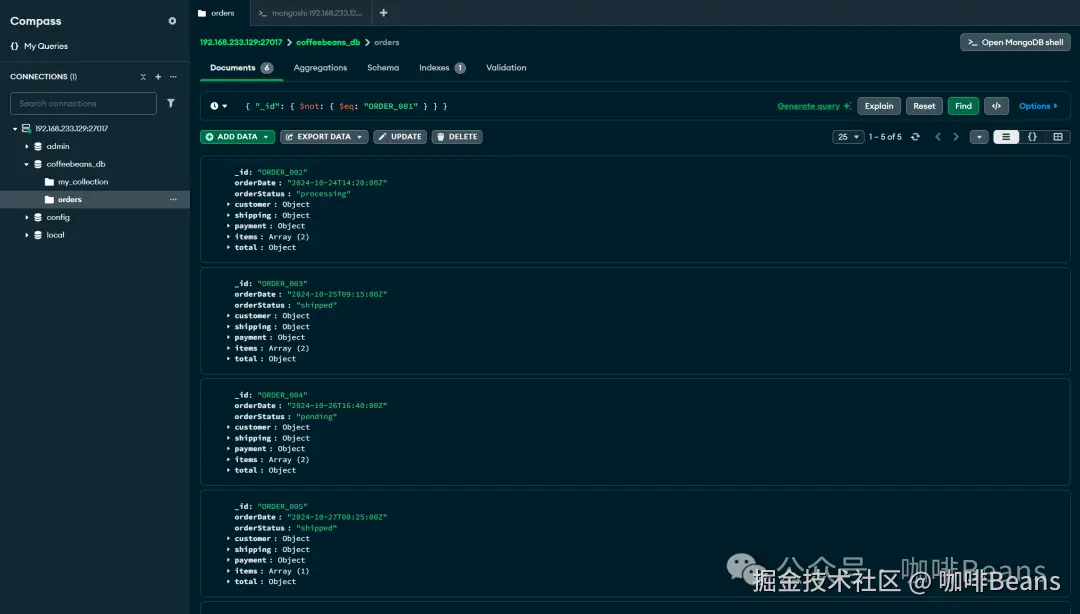Click the green Find button
Viewport: 1080px width, 614px height.
coord(963,106)
